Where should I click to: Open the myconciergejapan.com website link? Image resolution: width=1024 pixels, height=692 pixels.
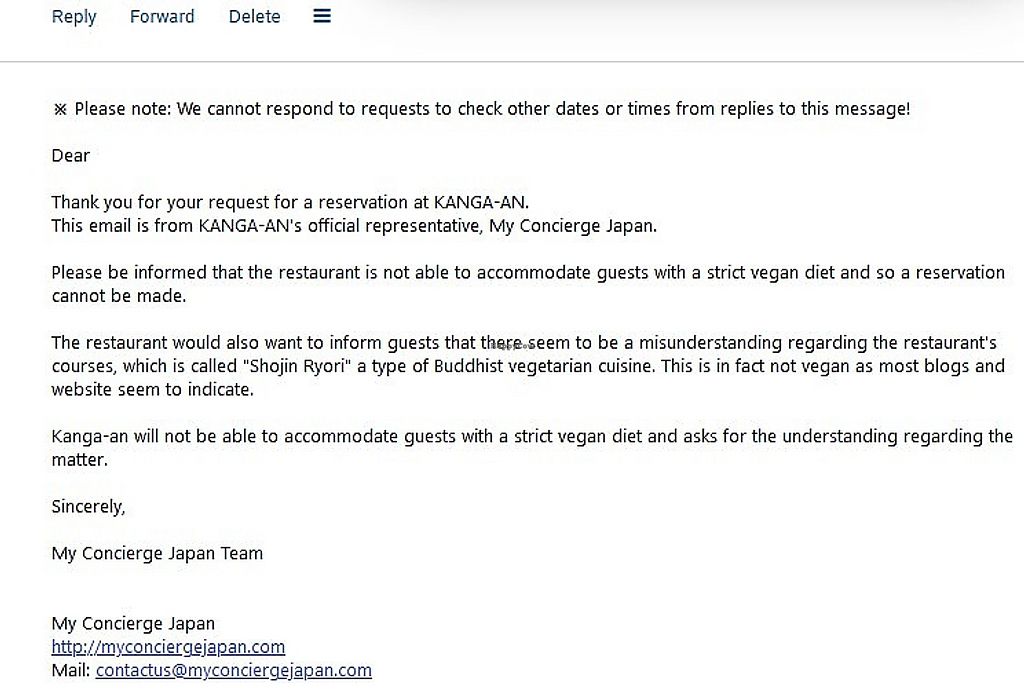coord(168,647)
